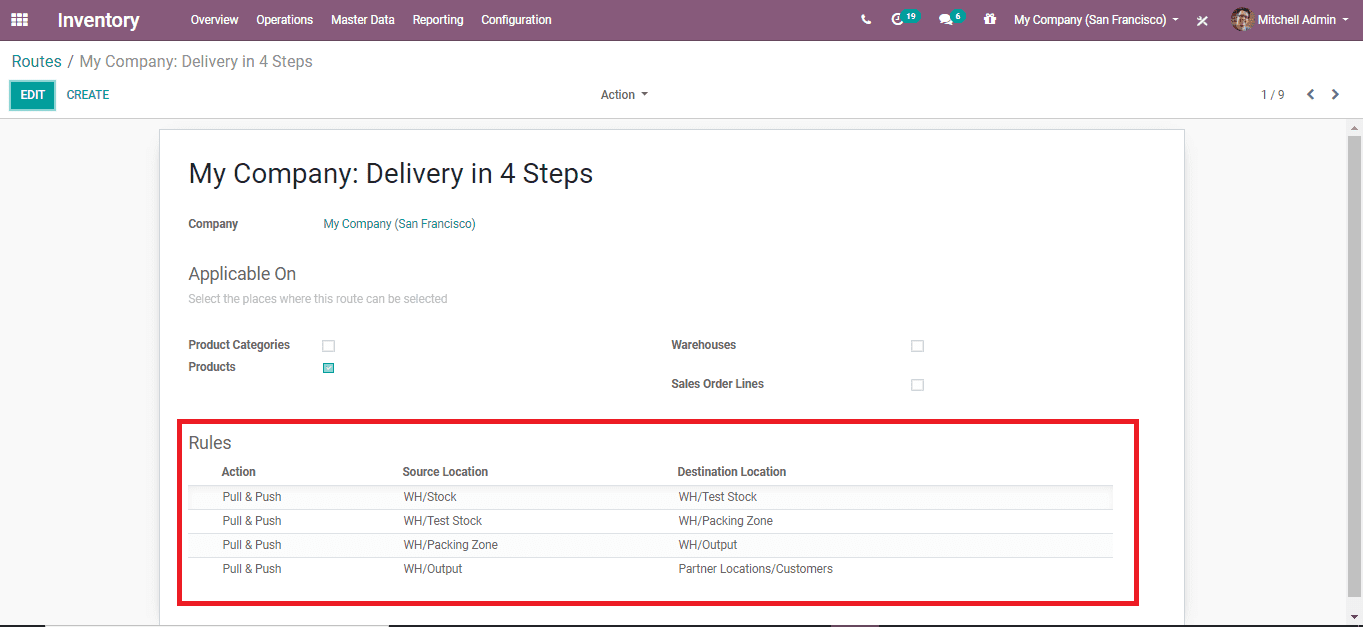The image size is (1363, 627).
Task: Go back to Routes breadcrumb
Action: pos(37,62)
